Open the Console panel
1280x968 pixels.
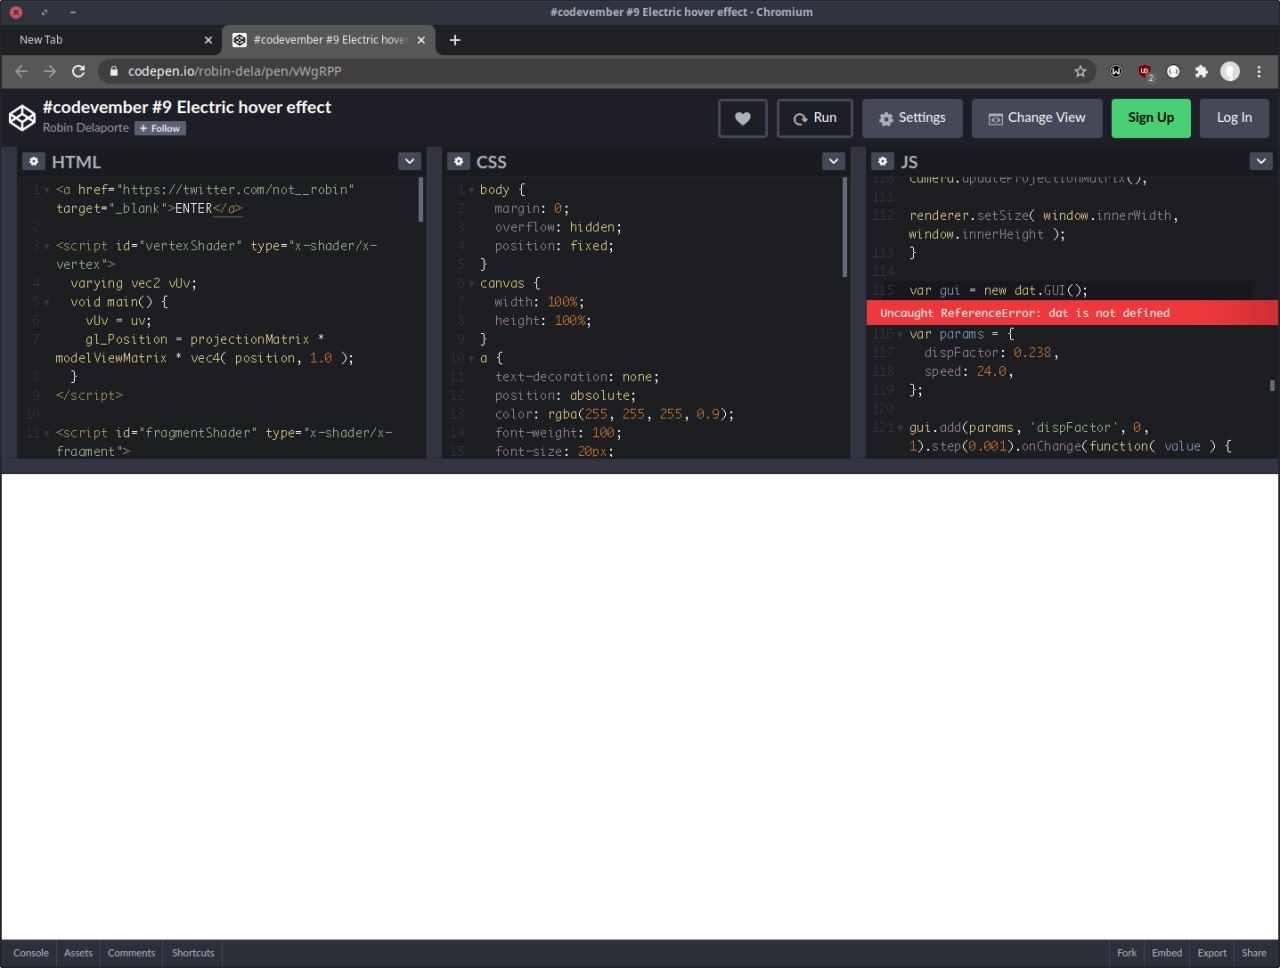tap(31, 953)
